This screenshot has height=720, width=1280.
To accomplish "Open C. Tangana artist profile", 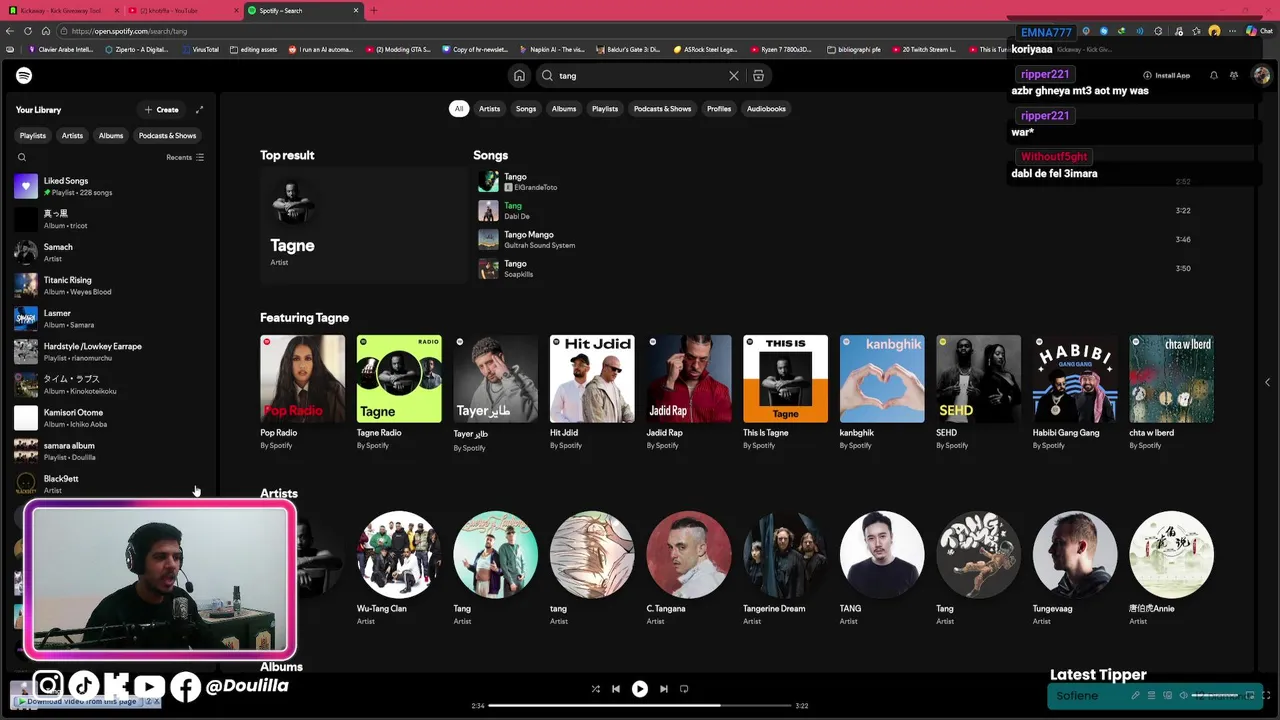I will (x=688, y=568).
